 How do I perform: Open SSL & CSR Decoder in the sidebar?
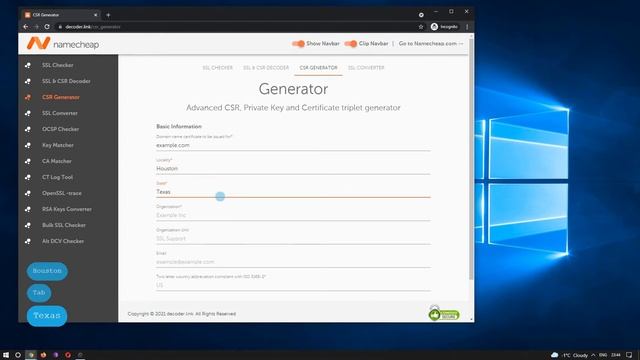point(66,81)
